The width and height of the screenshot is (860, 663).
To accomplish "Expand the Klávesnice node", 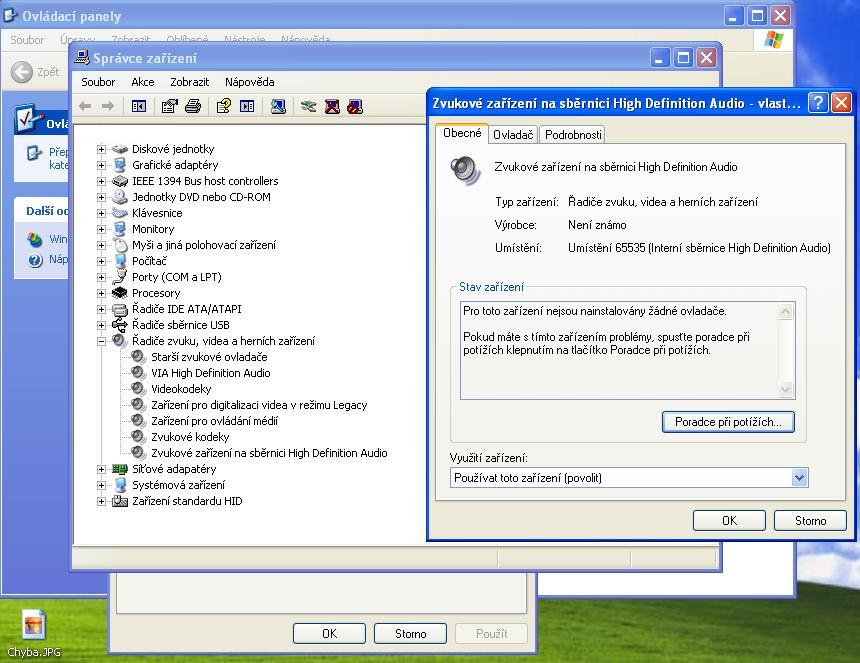I will pos(101,213).
